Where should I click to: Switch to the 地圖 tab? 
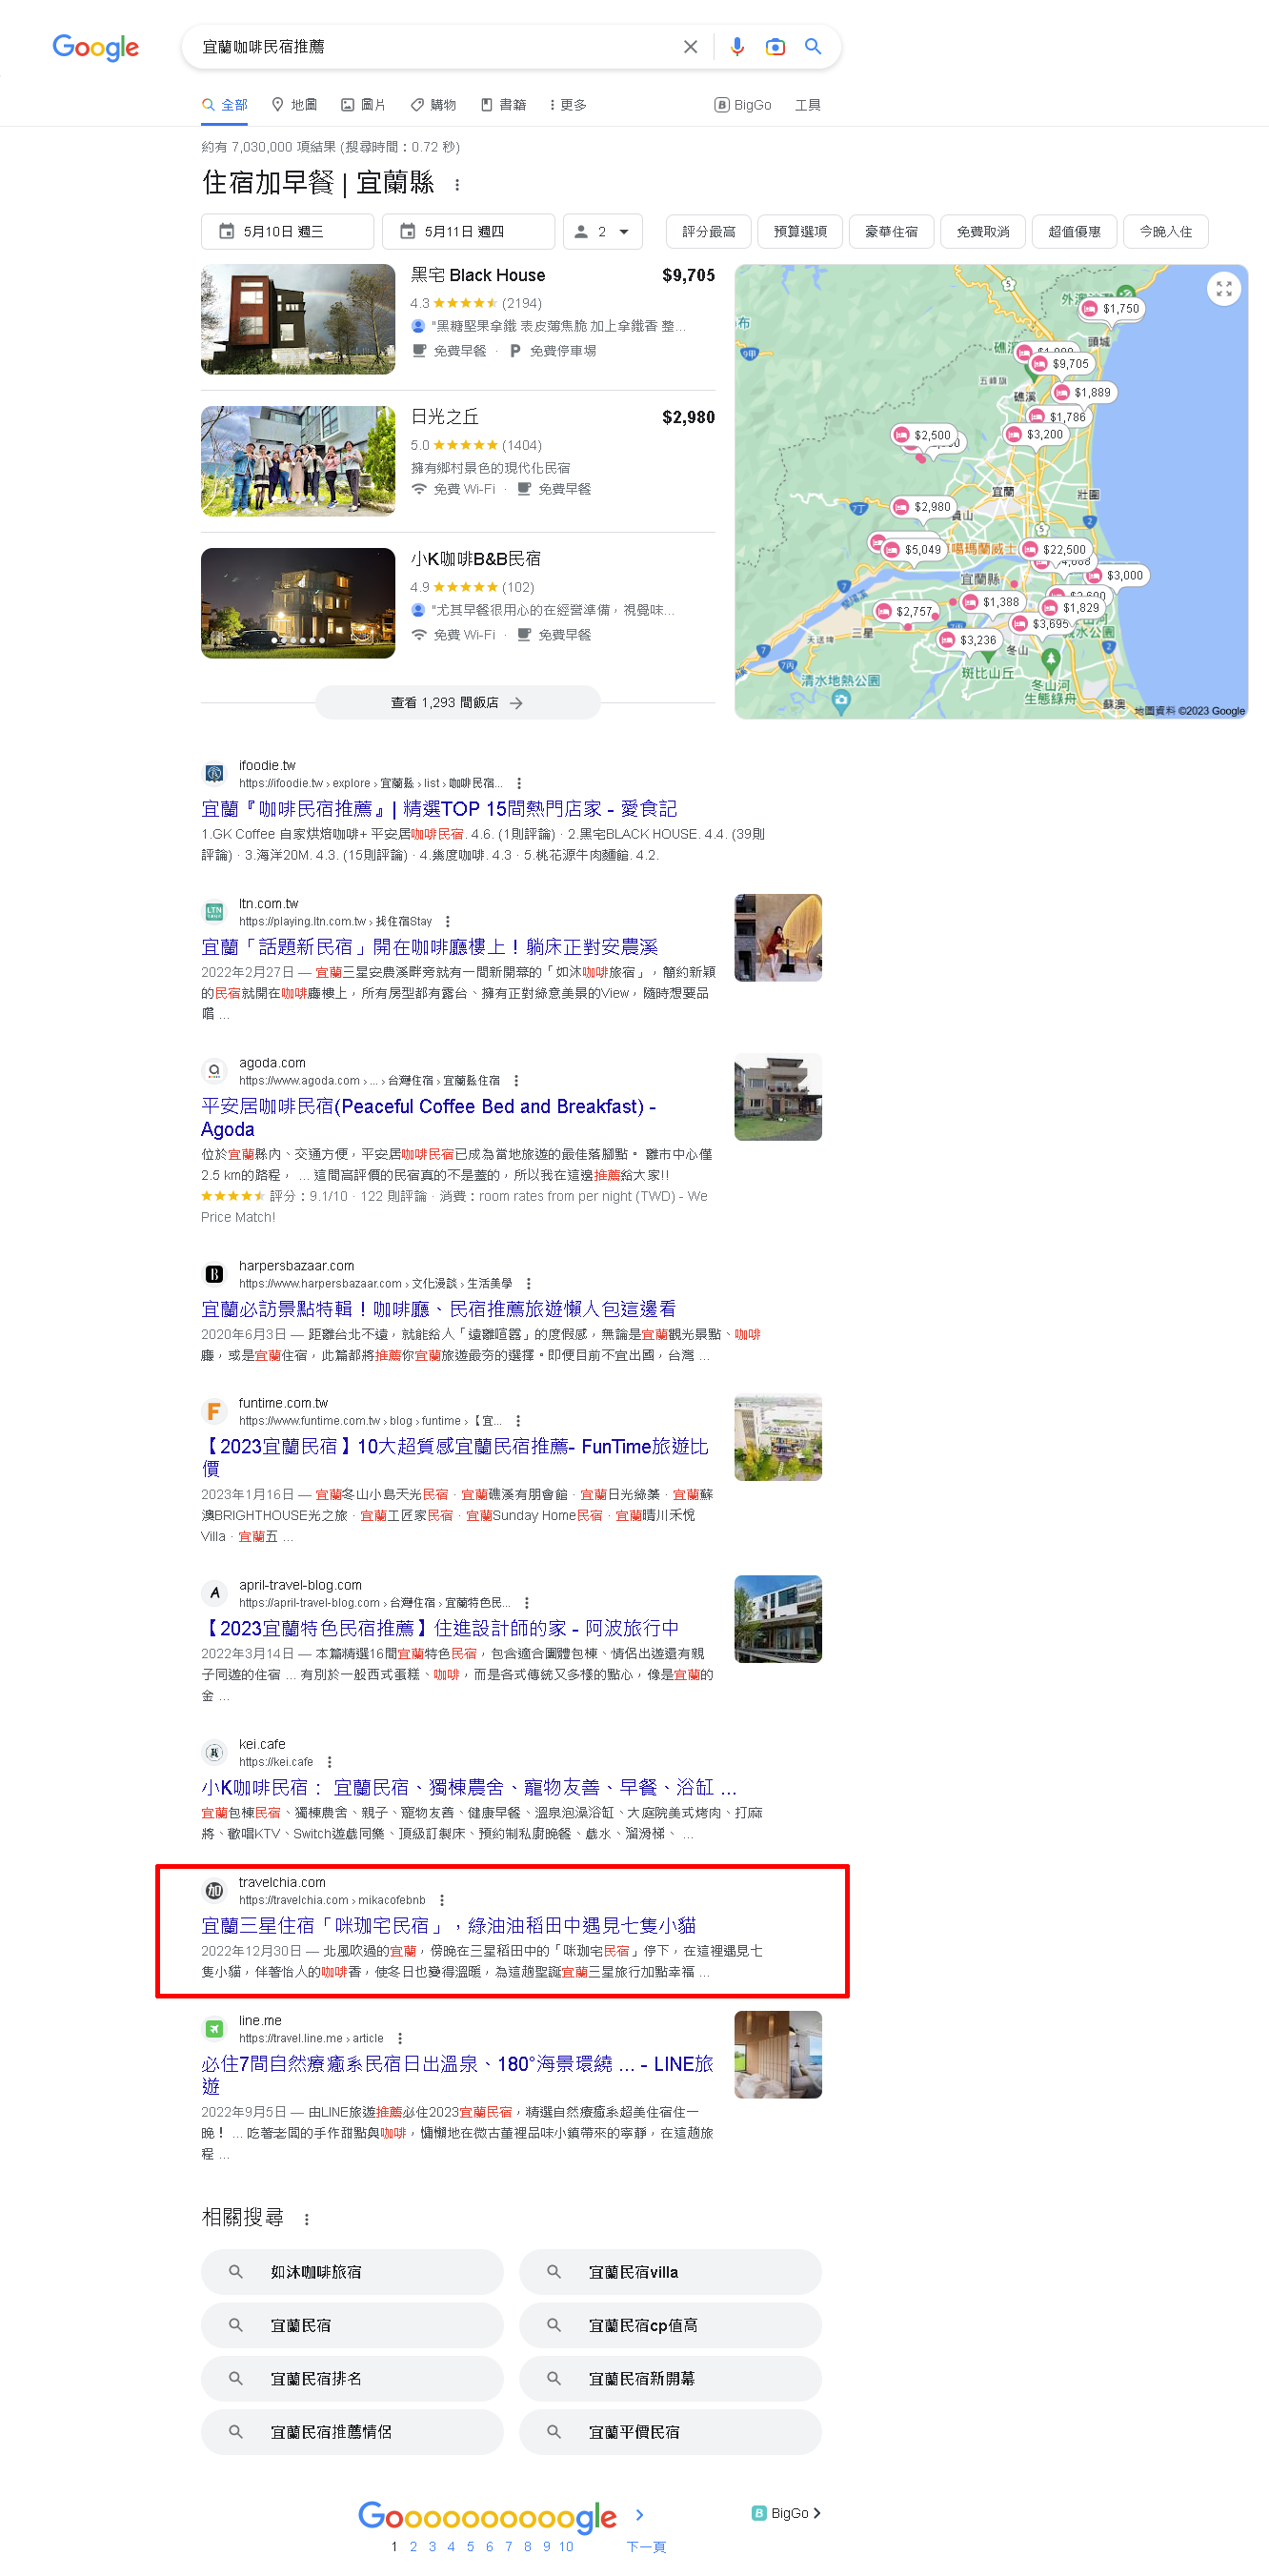coord(295,105)
